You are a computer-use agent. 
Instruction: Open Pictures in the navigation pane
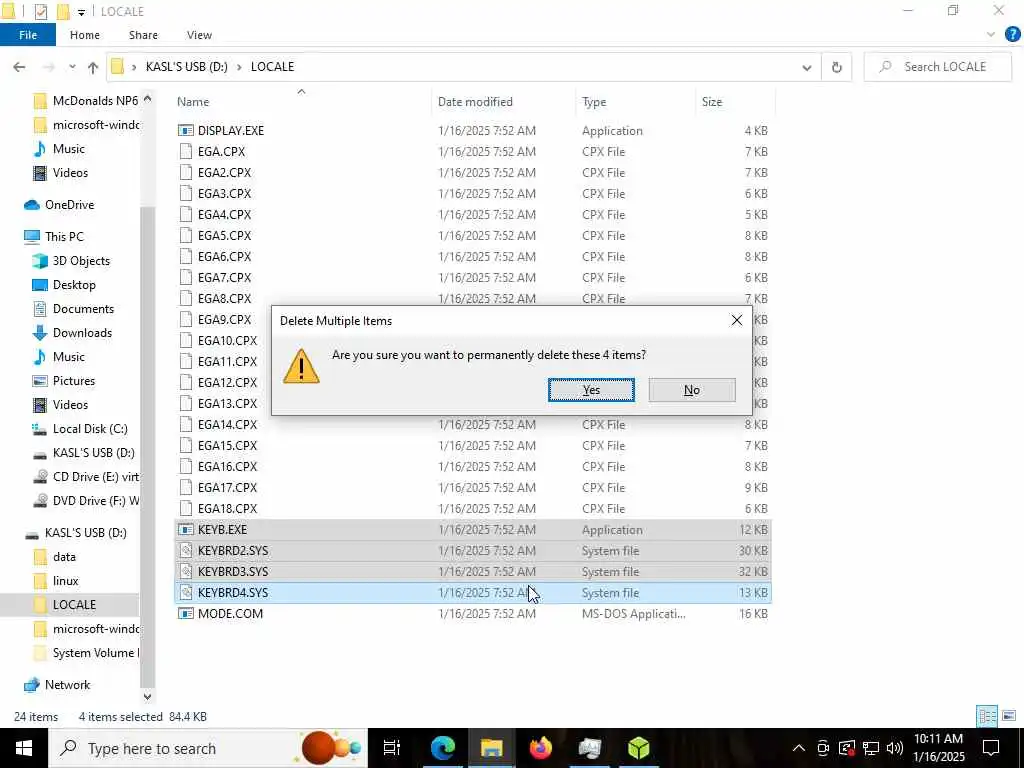coord(74,381)
